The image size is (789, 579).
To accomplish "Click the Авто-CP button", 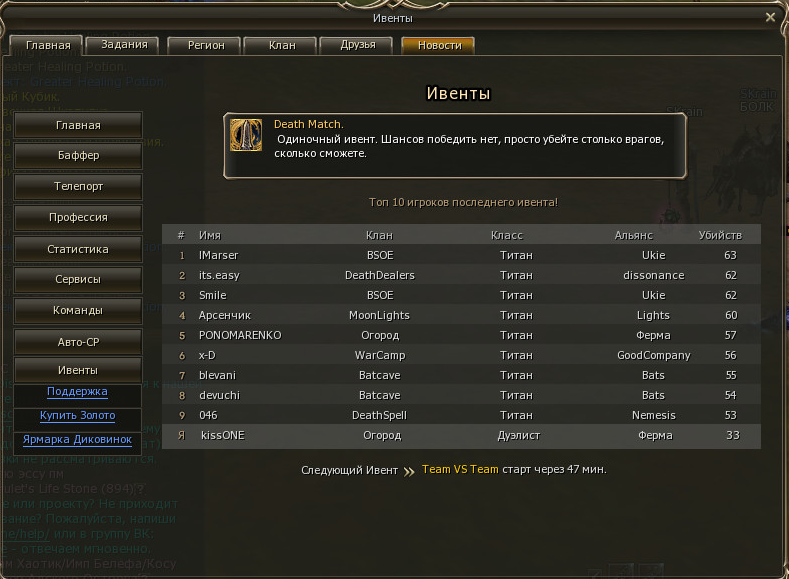I will pos(78,342).
